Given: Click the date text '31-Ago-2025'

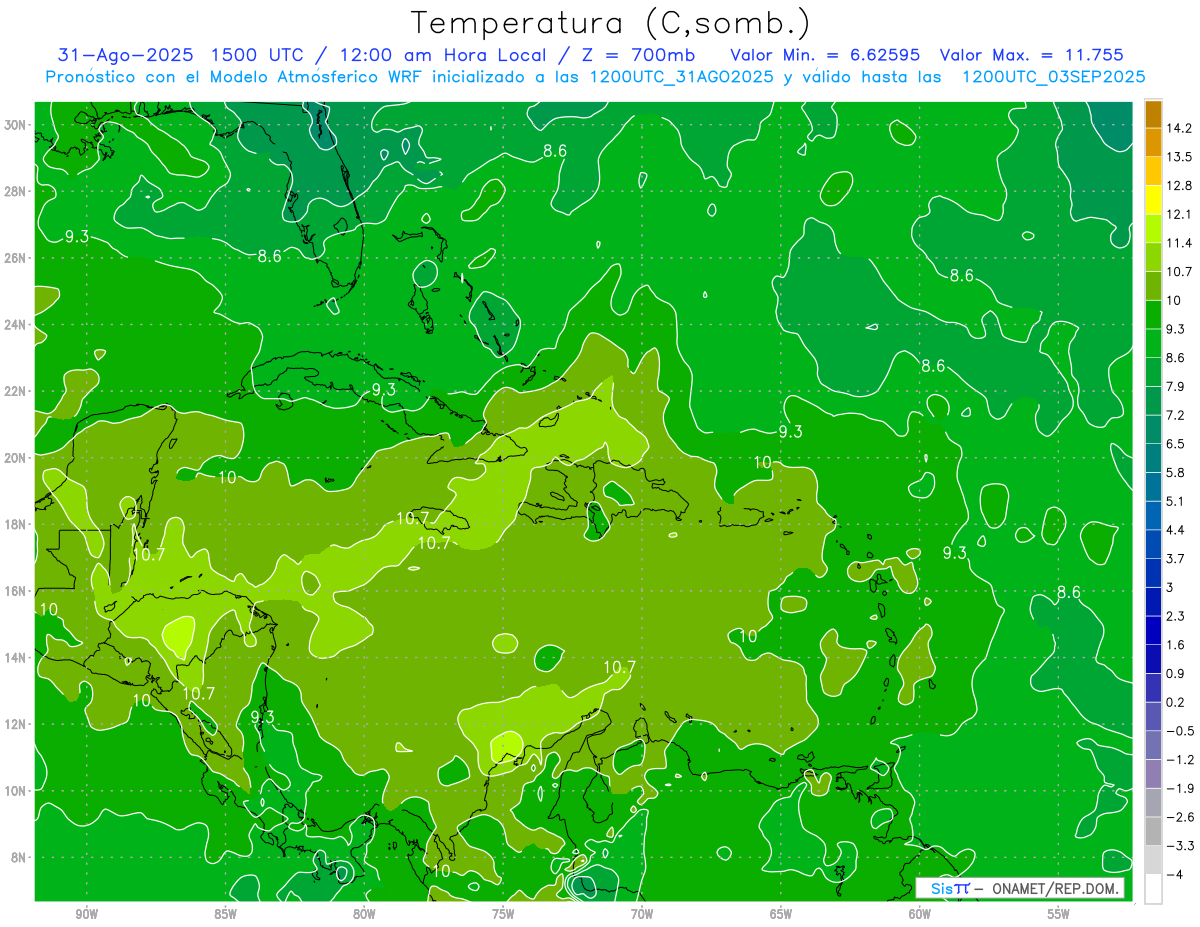Looking at the screenshot, I should point(124,55).
